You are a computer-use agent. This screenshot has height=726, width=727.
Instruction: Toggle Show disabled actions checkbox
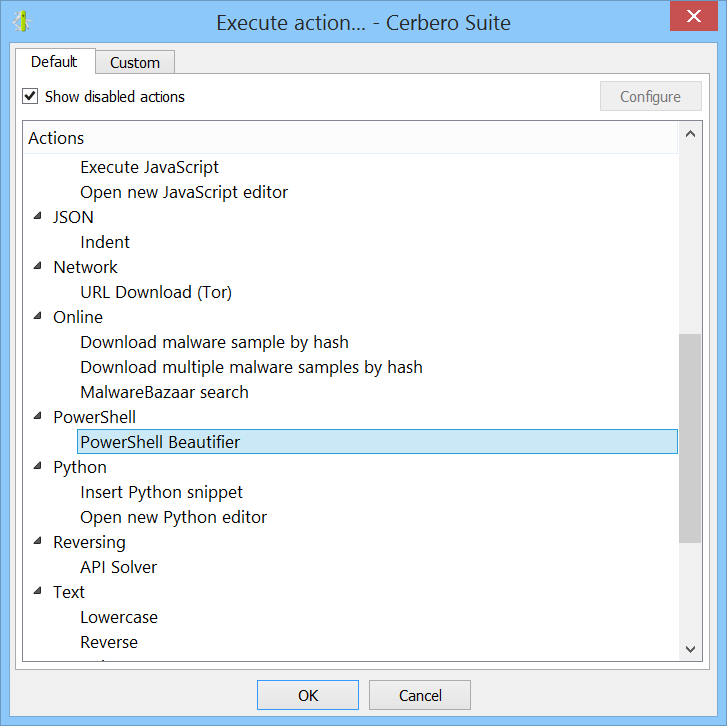click(x=30, y=96)
